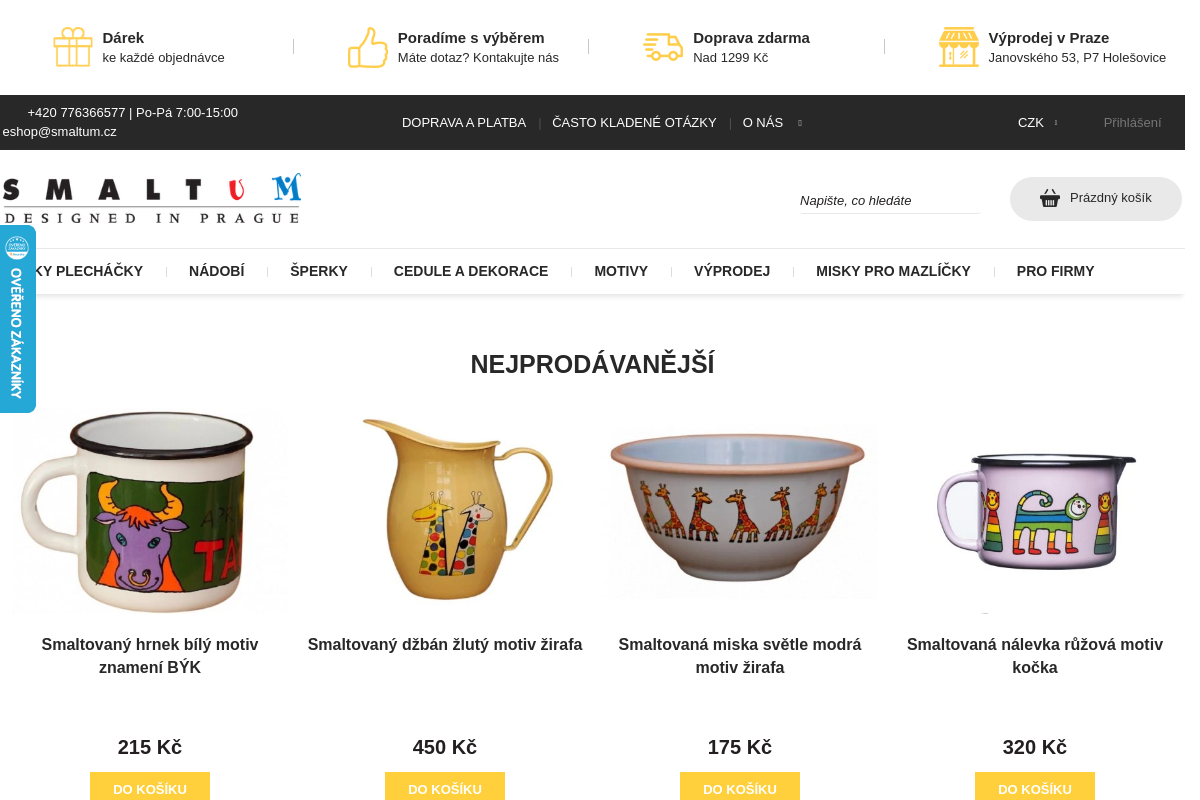The width and height of the screenshot is (1200, 800).
Task: Click the Přihlášení login link
Action: coord(1132,123)
